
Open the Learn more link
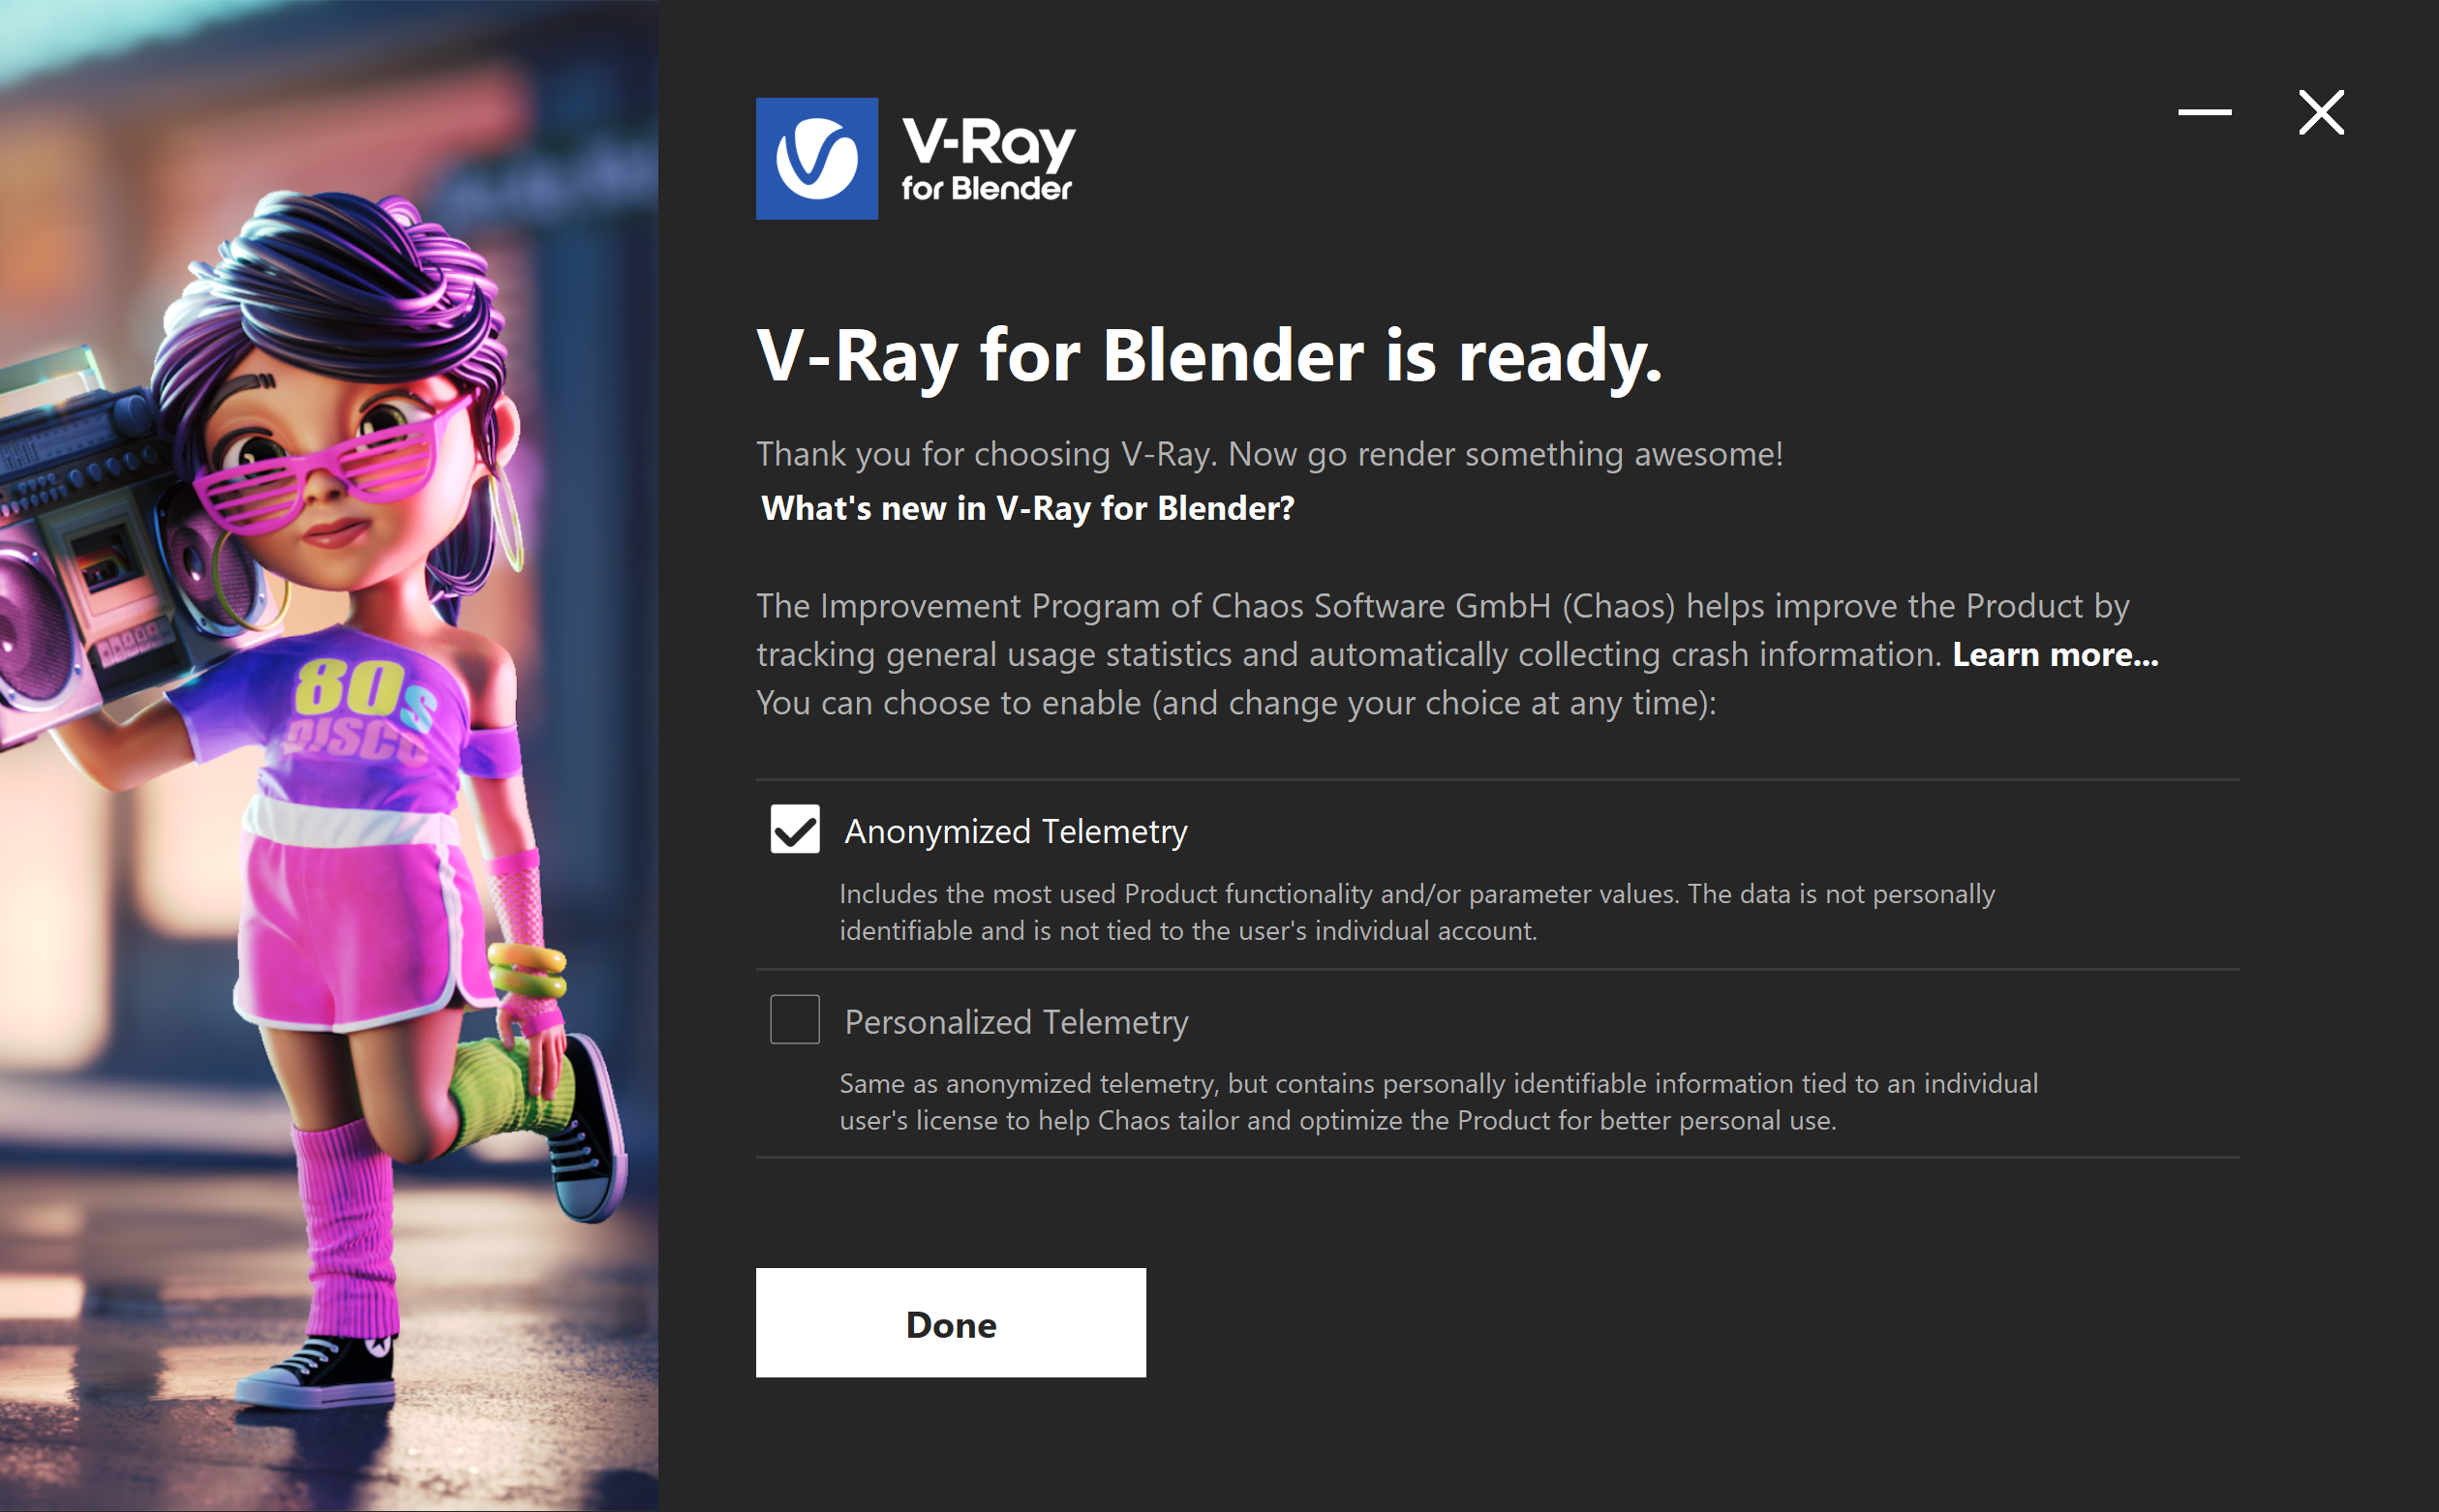[2055, 654]
